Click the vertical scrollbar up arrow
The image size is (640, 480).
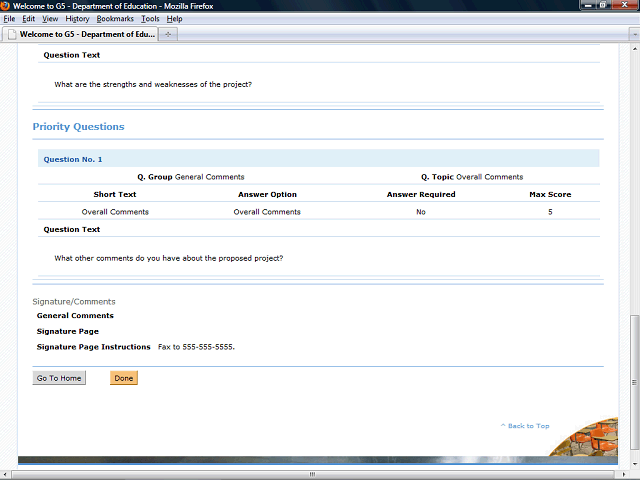[x=634, y=49]
